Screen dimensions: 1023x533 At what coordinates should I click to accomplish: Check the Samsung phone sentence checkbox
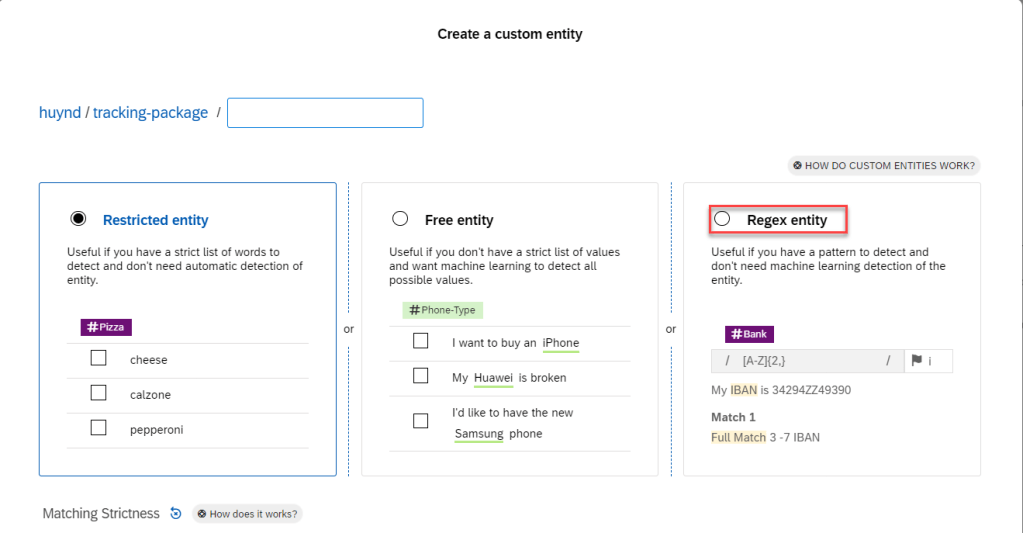[x=421, y=421]
